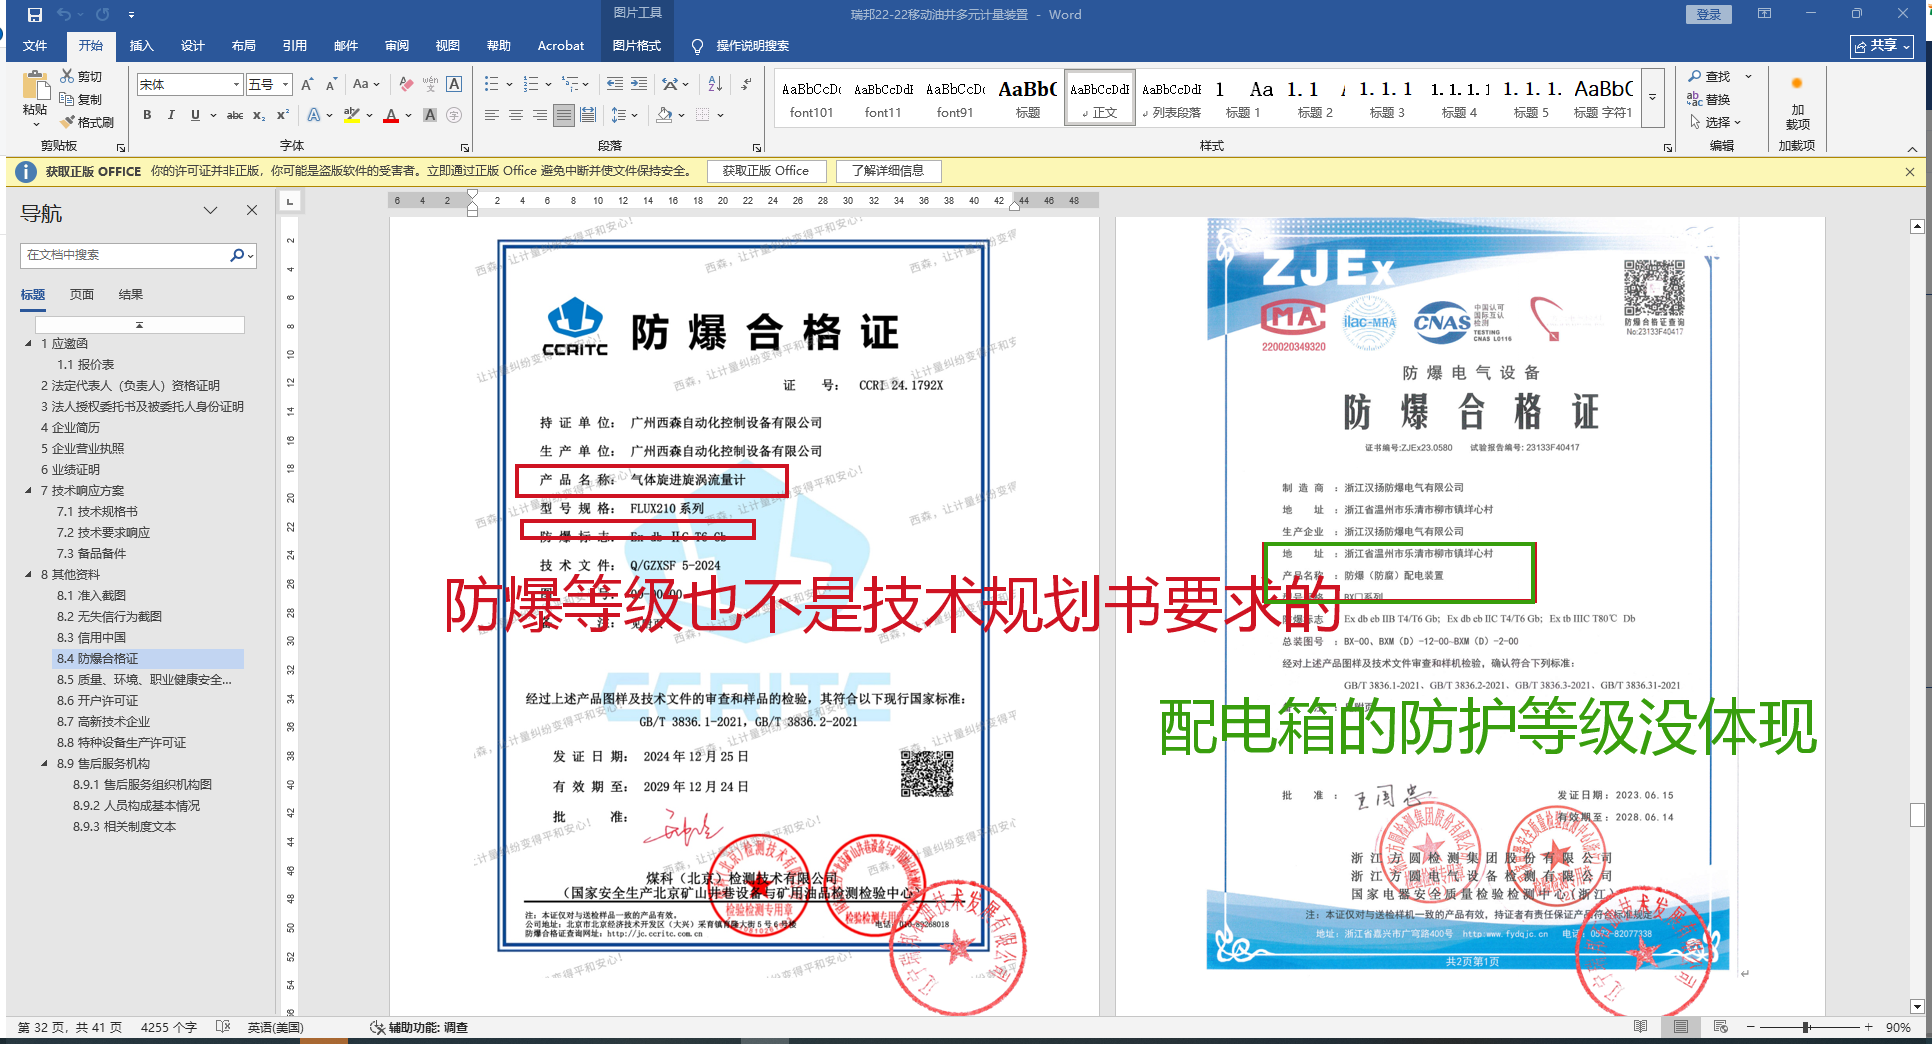Apply character shading with the gray A icon
Screen dimensions: 1932x1044
[430, 115]
